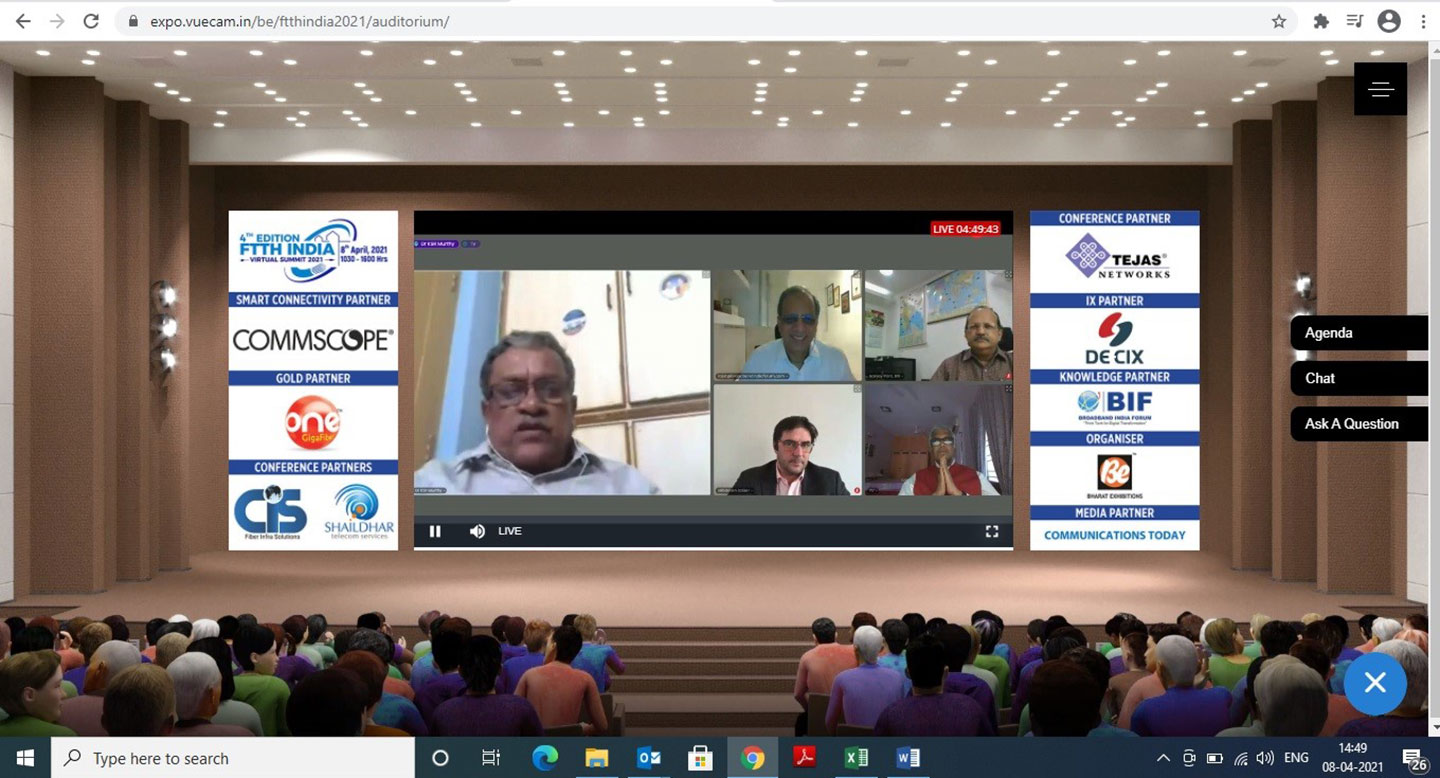
Task: Open system volume control in tray
Action: [1265, 758]
